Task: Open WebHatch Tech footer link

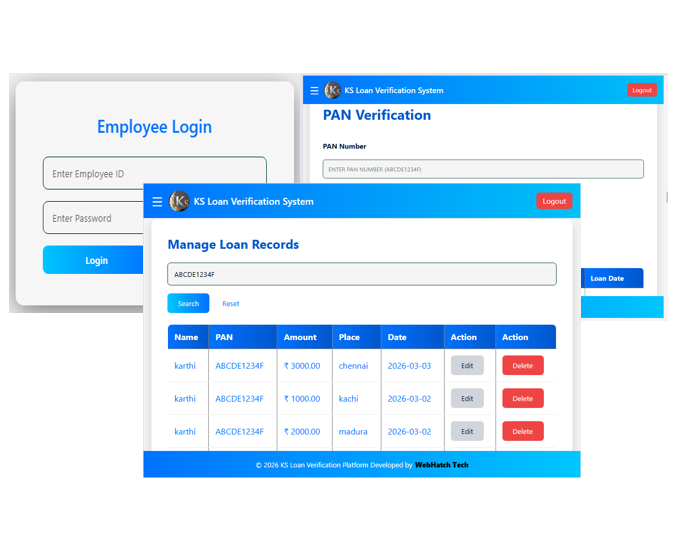Action: click(441, 465)
